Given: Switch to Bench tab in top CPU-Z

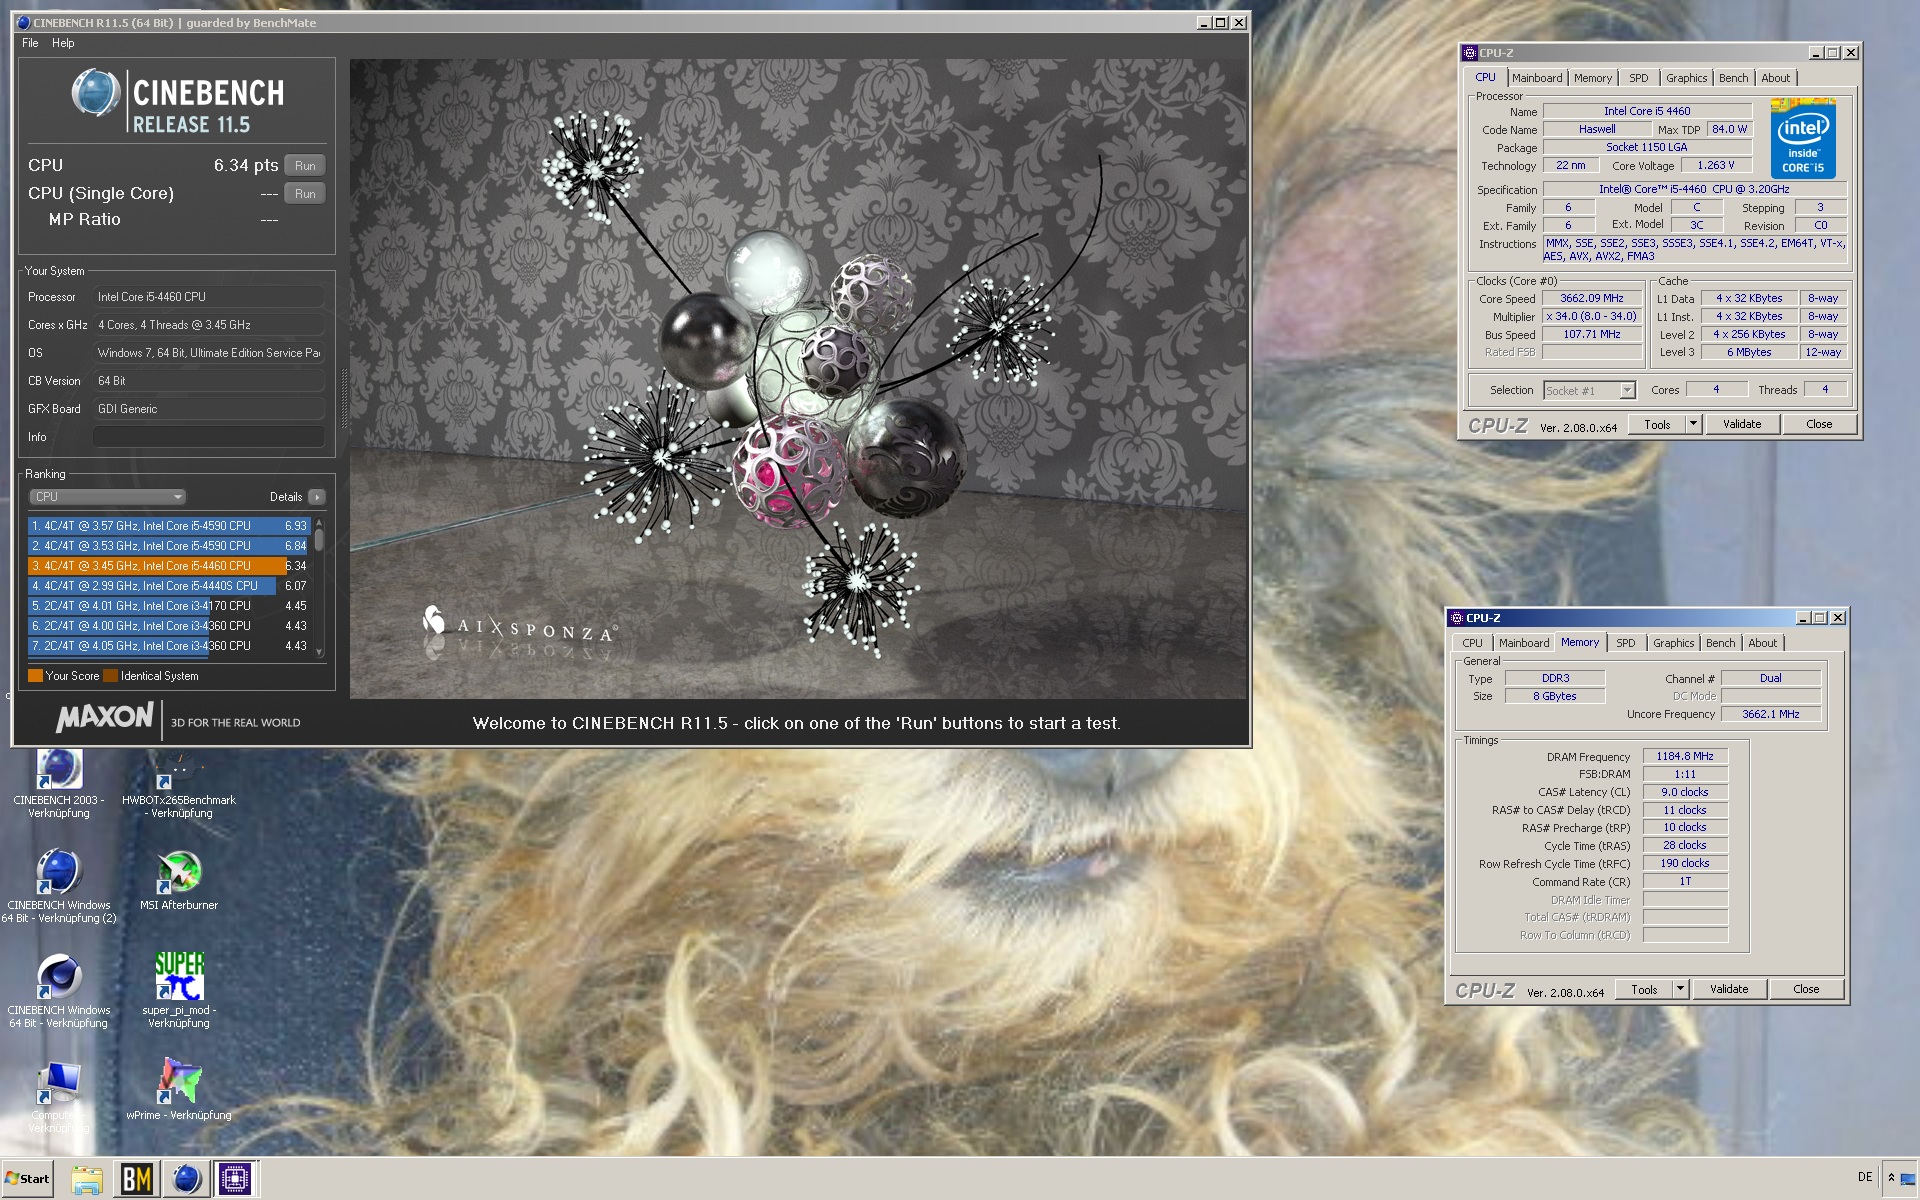Looking at the screenshot, I should click(x=1734, y=78).
